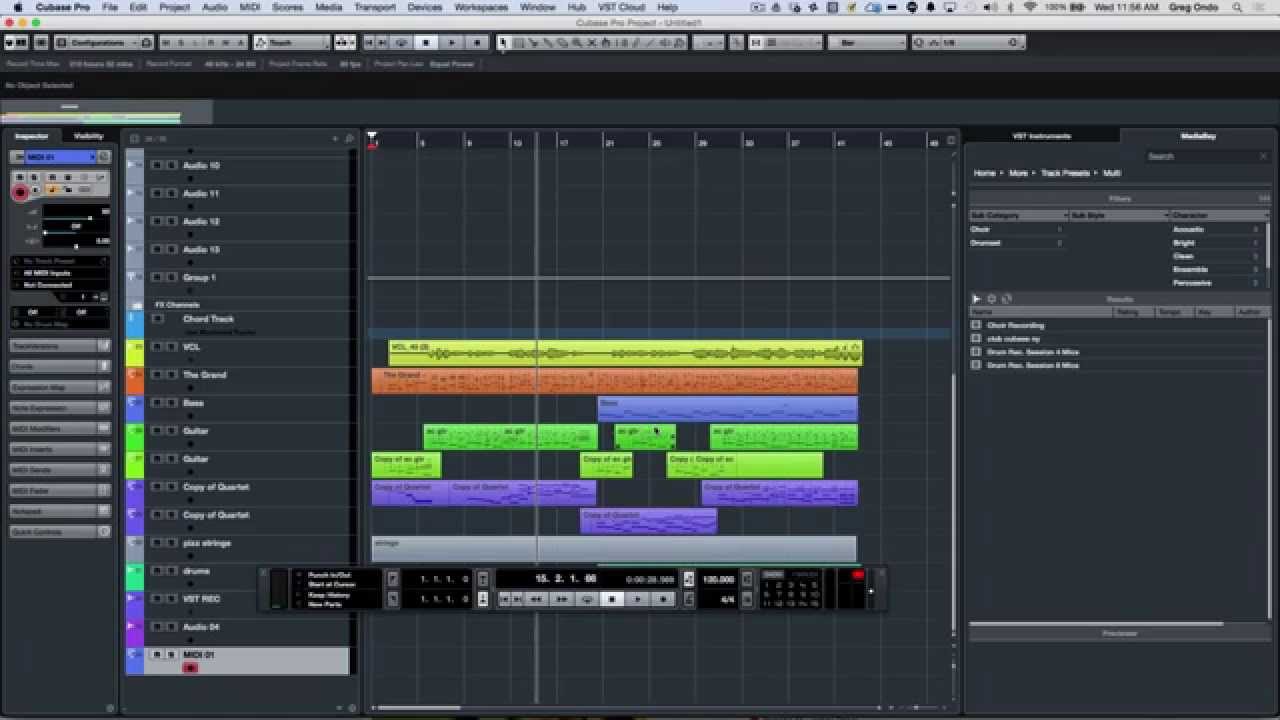The width and height of the screenshot is (1280, 720).
Task: Open the Character filter dropdown
Action: (x=1219, y=215)
